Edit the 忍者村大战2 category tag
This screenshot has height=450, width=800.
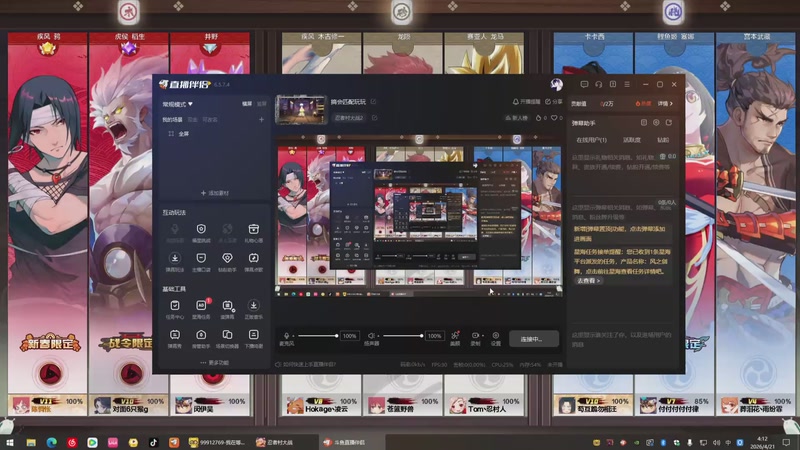374,118
